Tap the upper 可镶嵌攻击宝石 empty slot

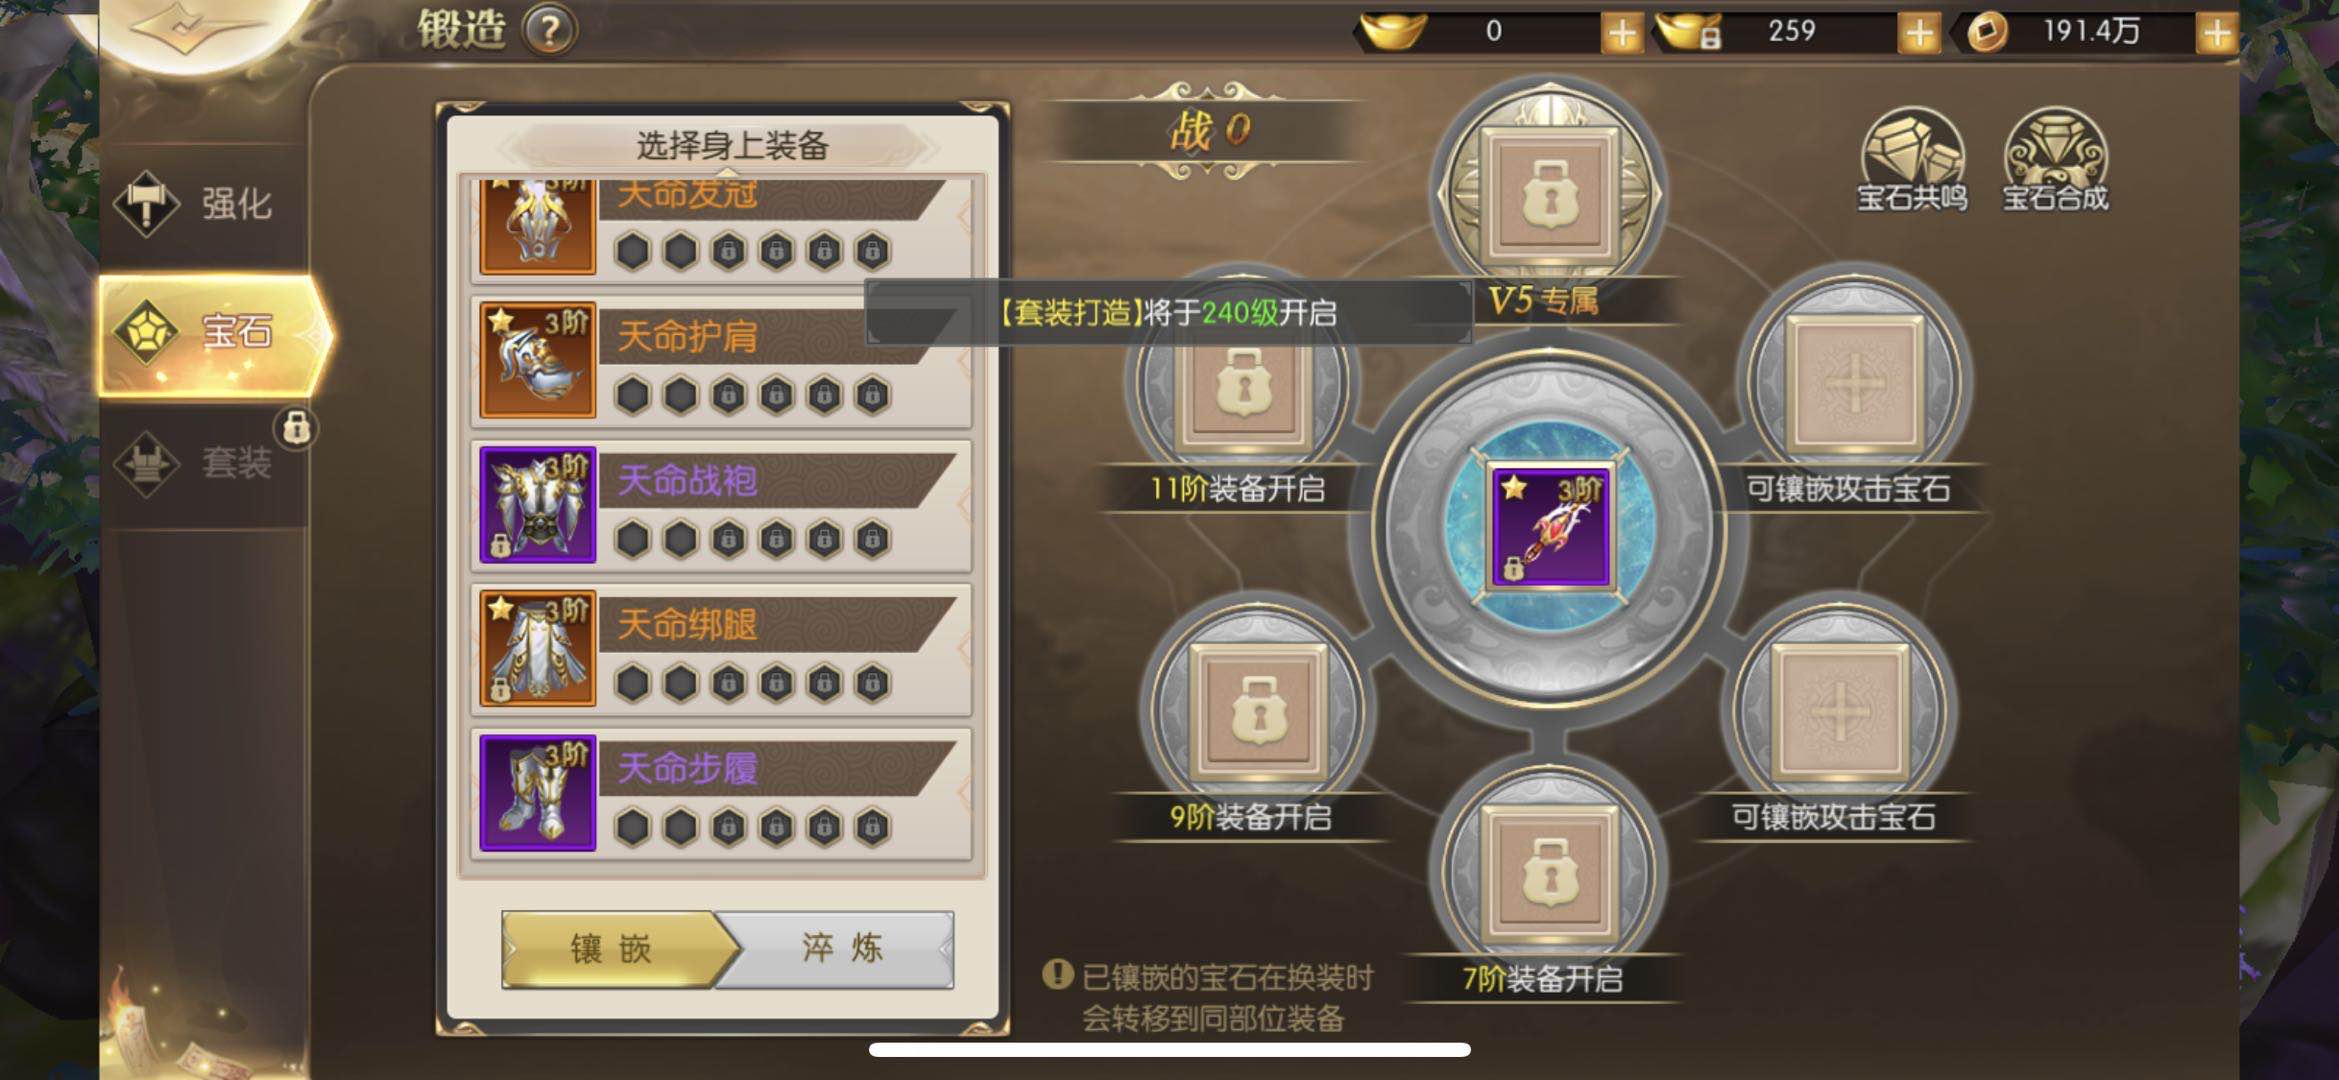(1854, 383)
